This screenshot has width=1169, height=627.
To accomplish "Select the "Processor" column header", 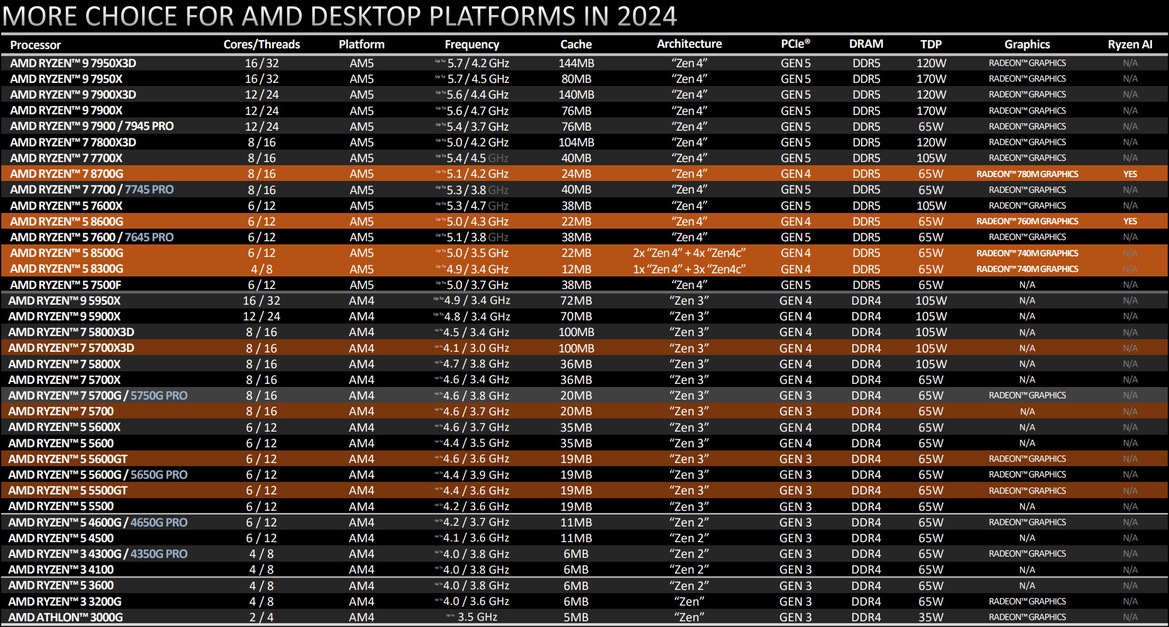I will pyautogui.click(x=35, y=45).
